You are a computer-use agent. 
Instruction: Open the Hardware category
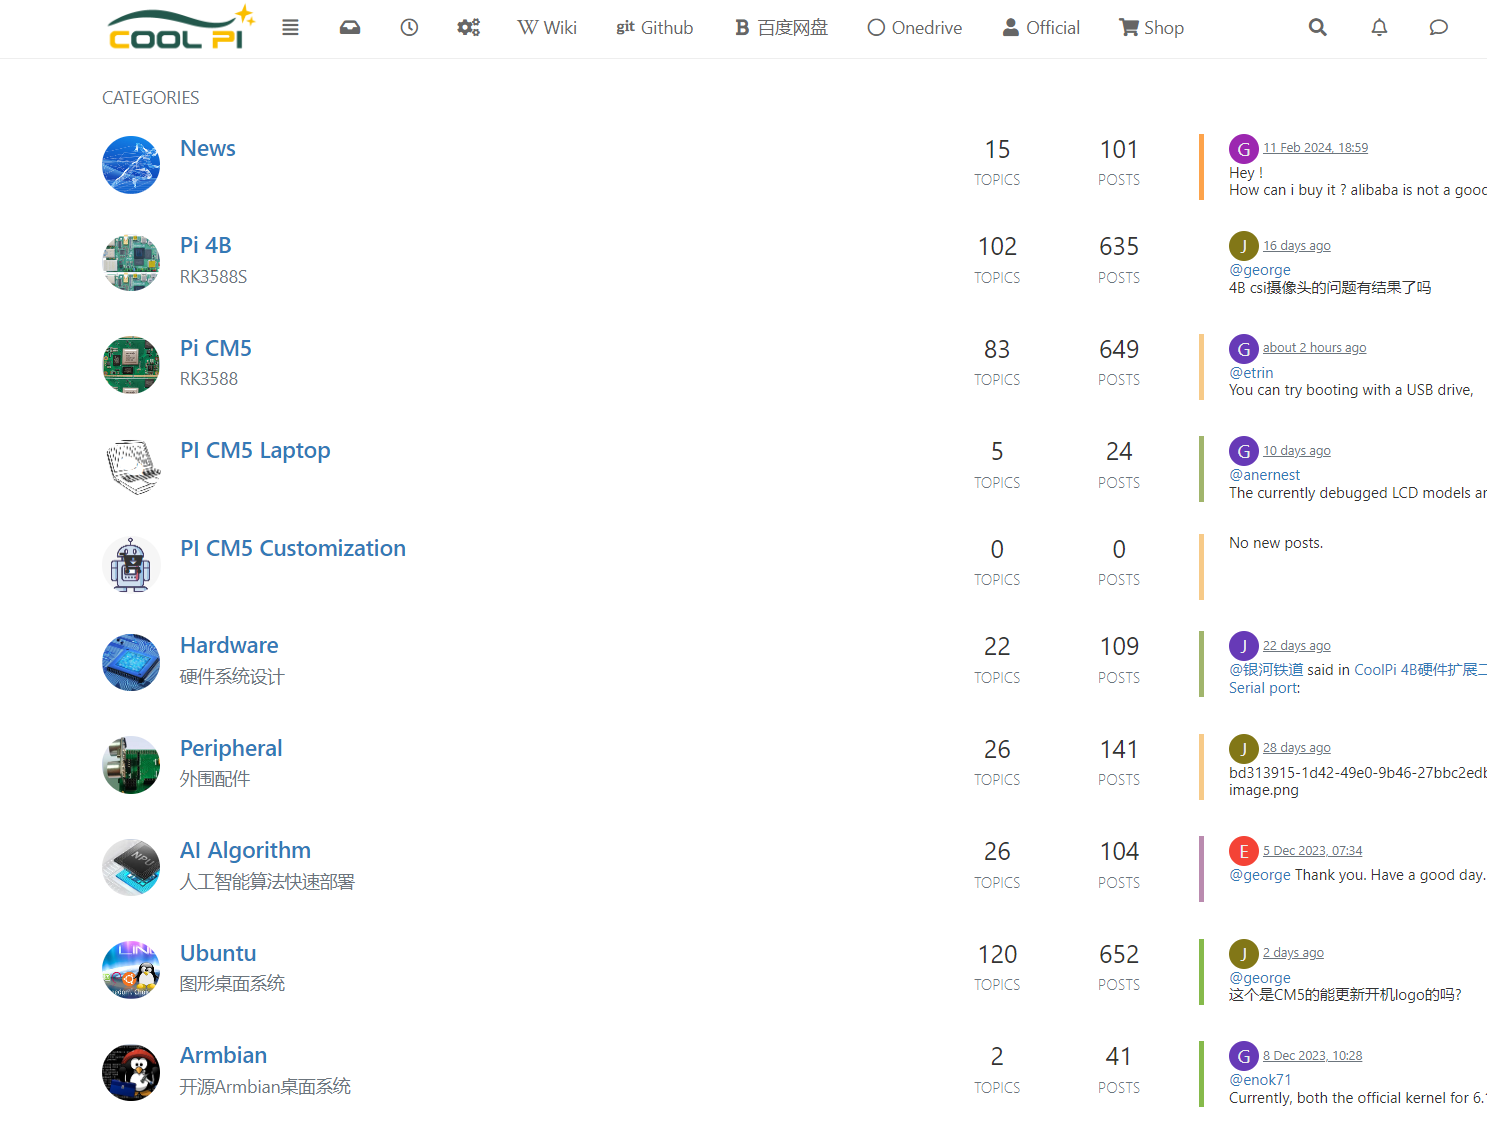tap(229, 645)
